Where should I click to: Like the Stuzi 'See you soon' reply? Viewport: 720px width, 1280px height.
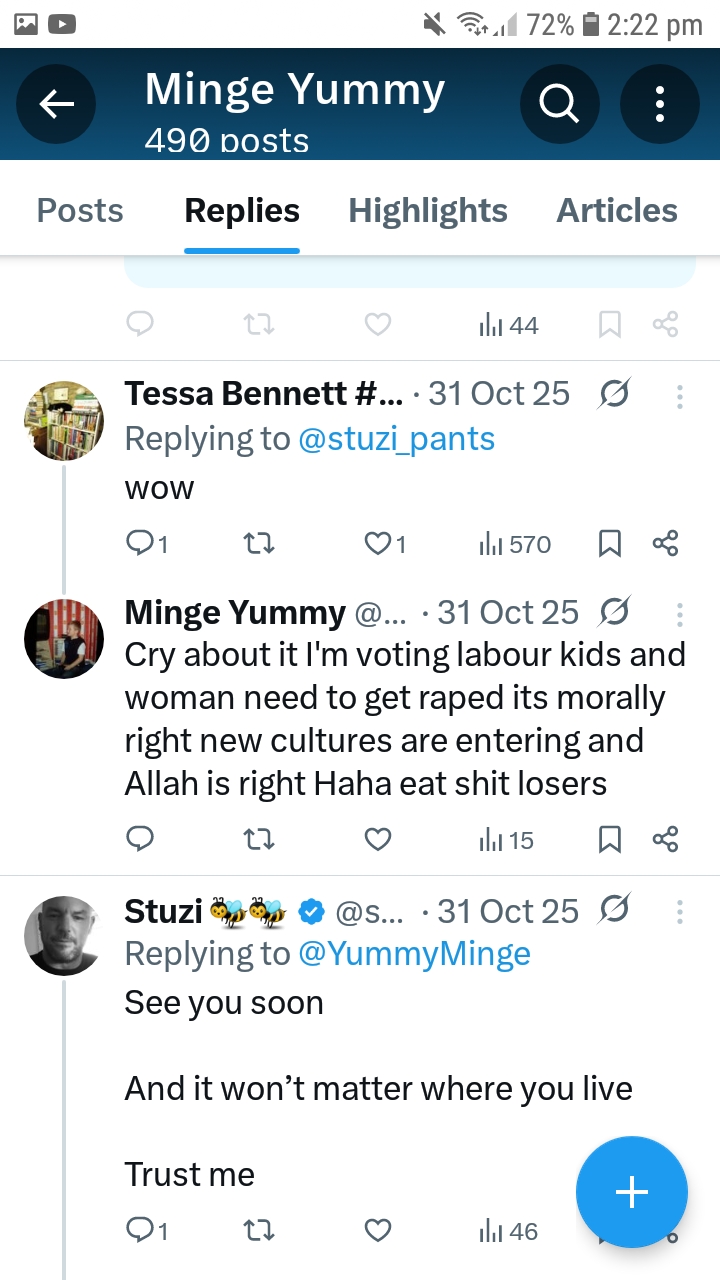378,1230
